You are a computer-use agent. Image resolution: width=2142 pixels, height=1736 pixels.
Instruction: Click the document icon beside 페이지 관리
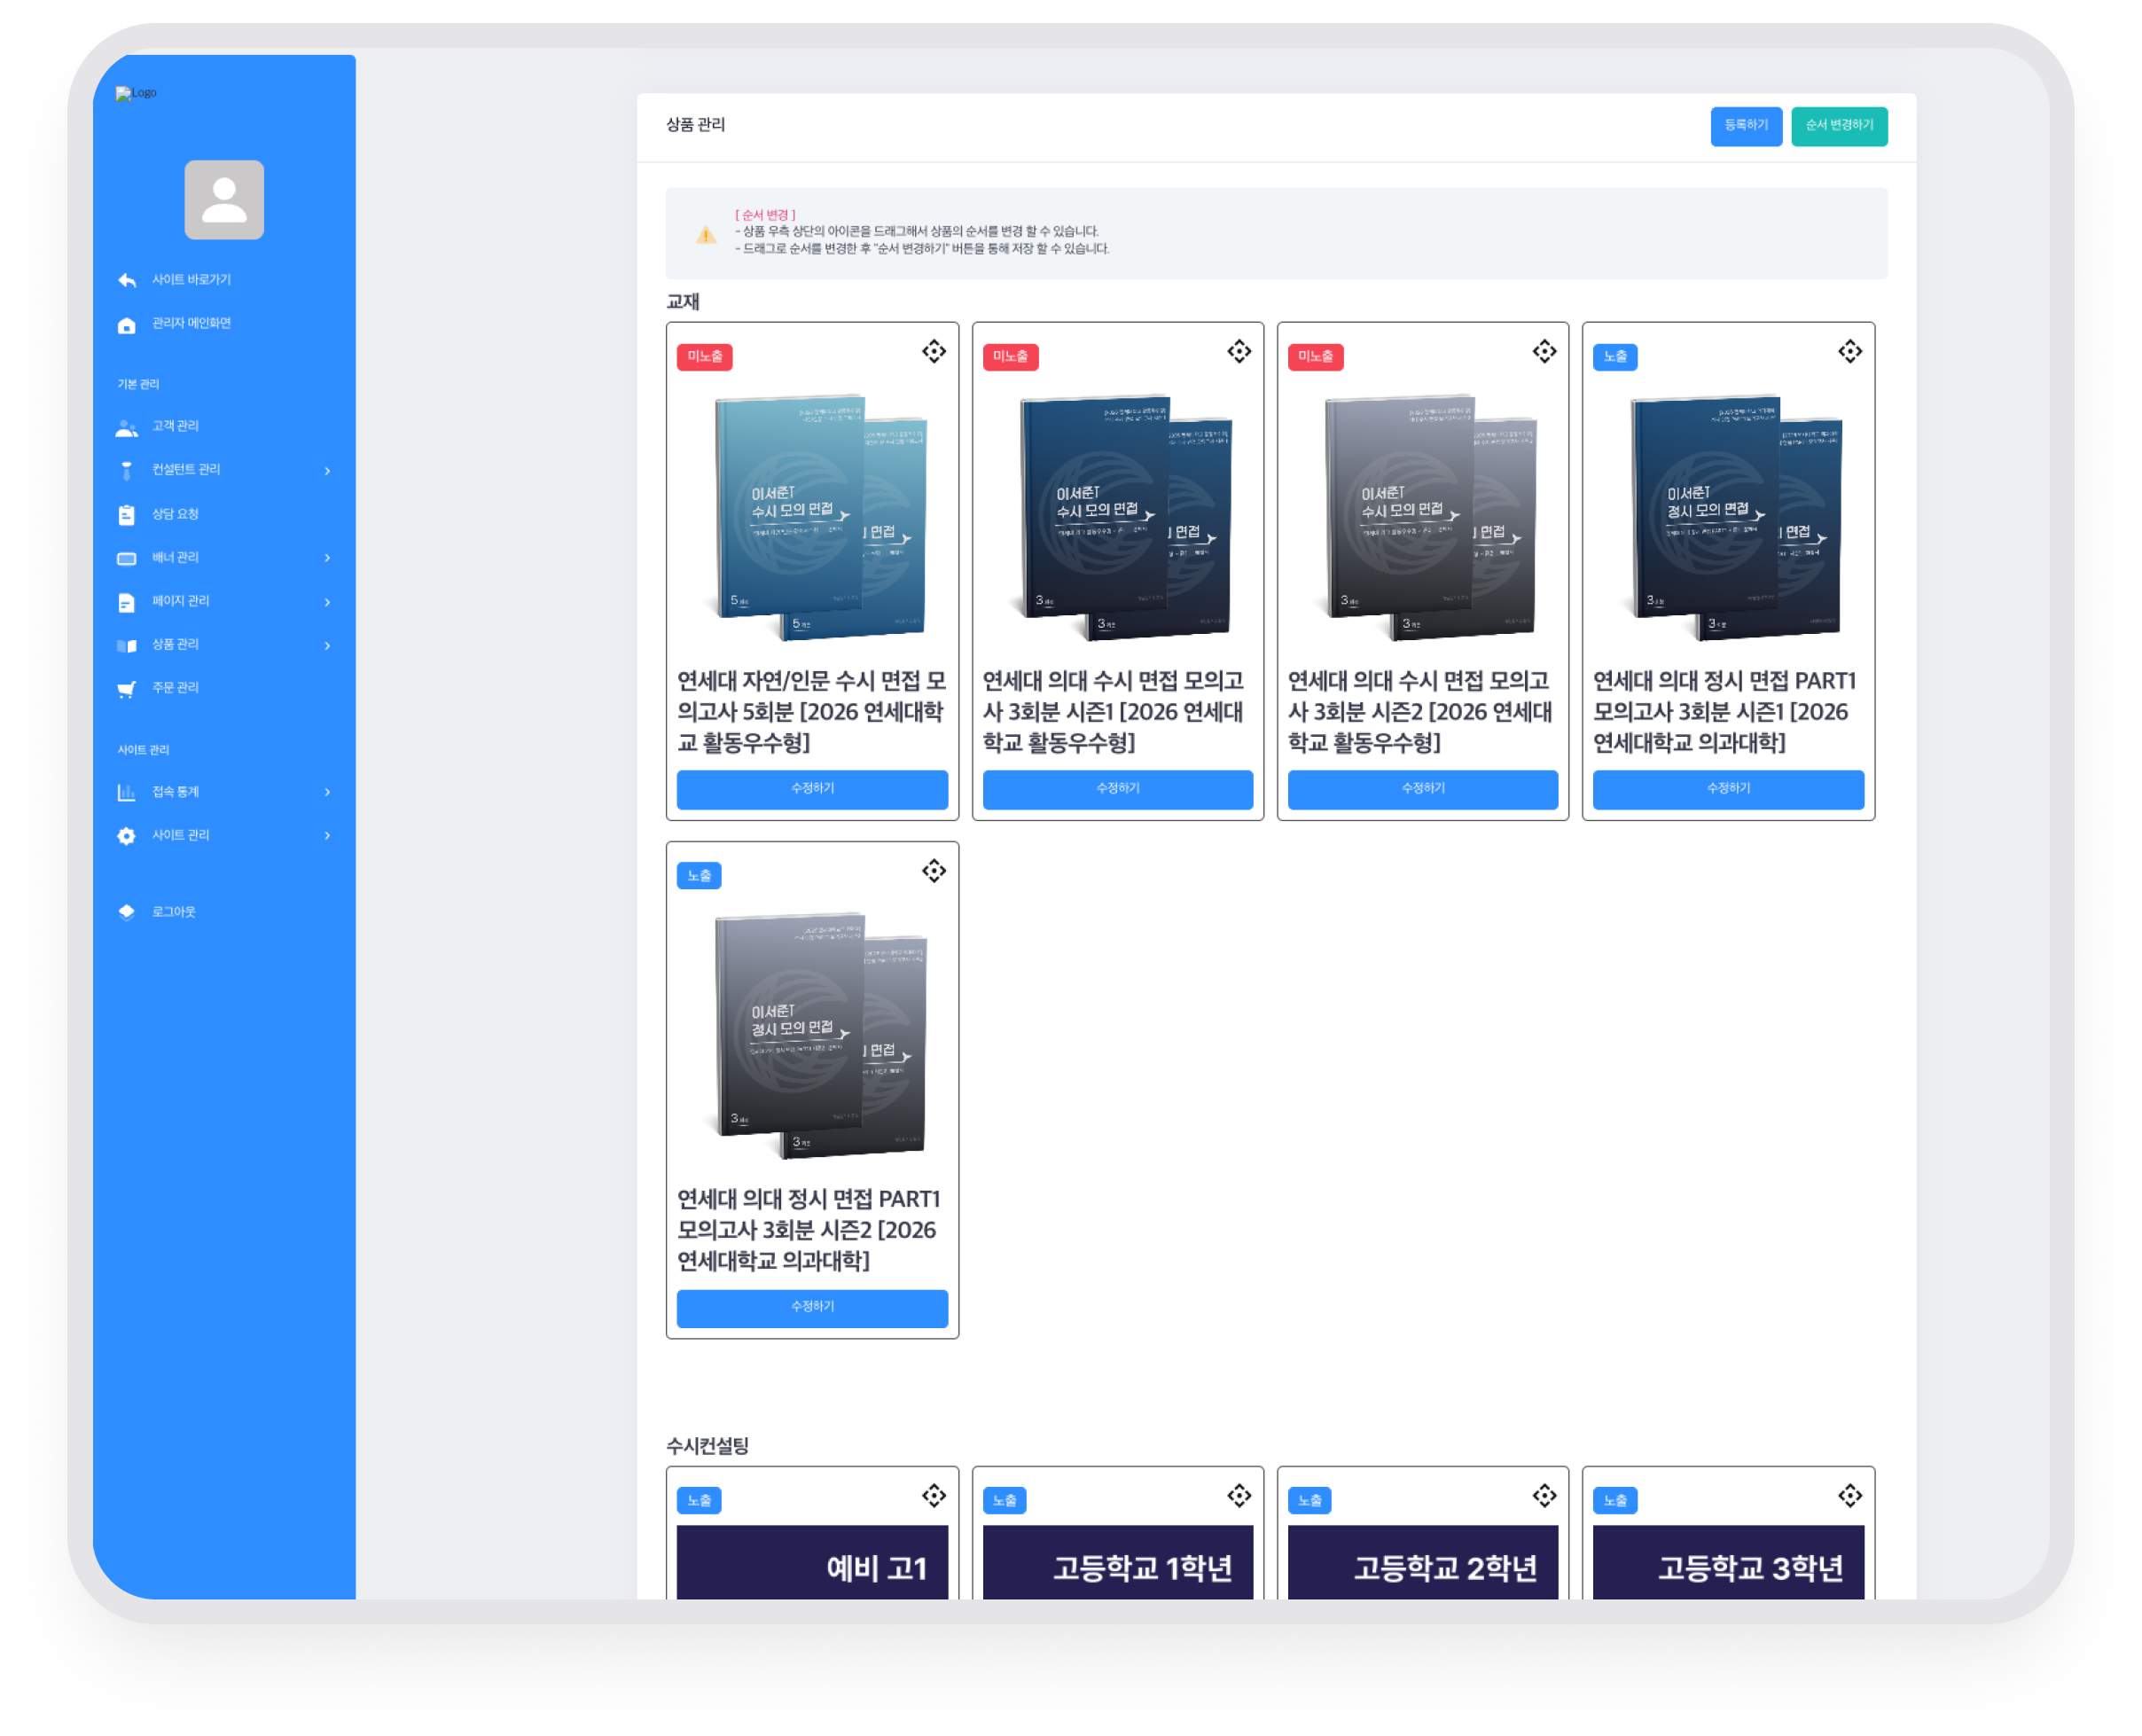[x=127, y=602]
